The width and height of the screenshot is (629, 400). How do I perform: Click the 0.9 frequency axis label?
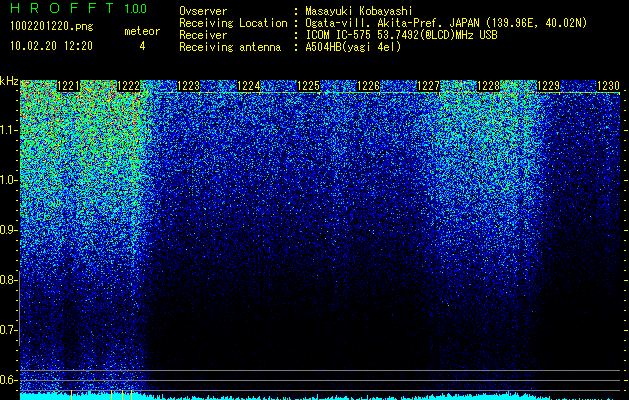point(9,230)
